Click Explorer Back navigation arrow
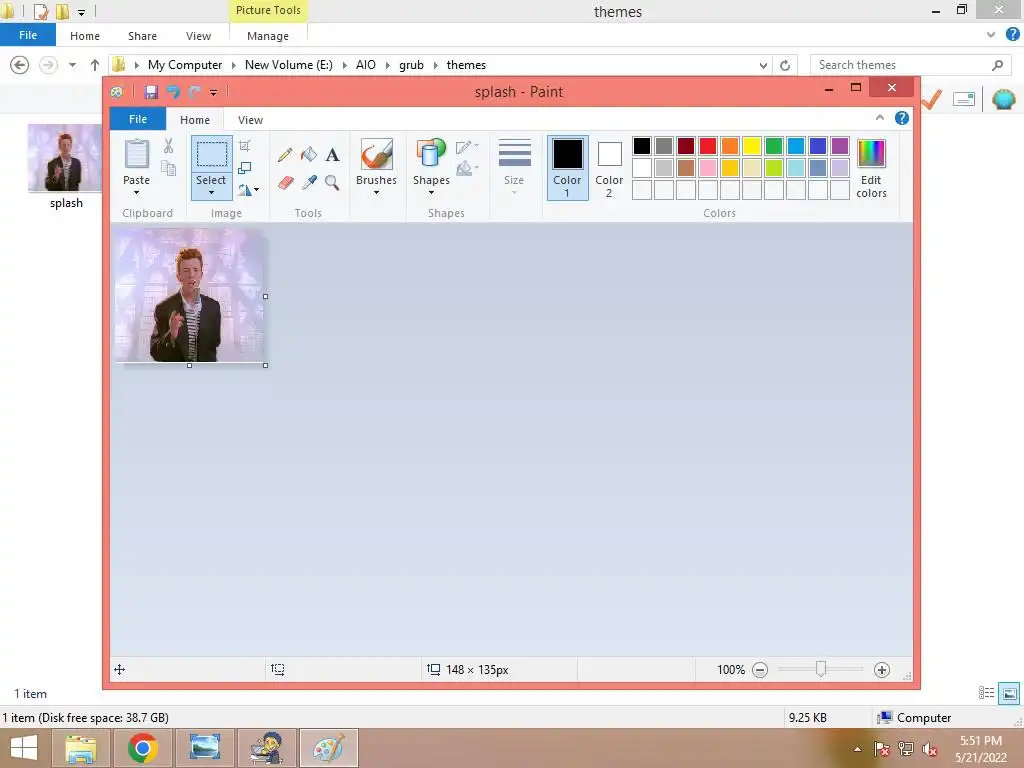Screen dimensions: 1024x768 [x=20, y=65]
